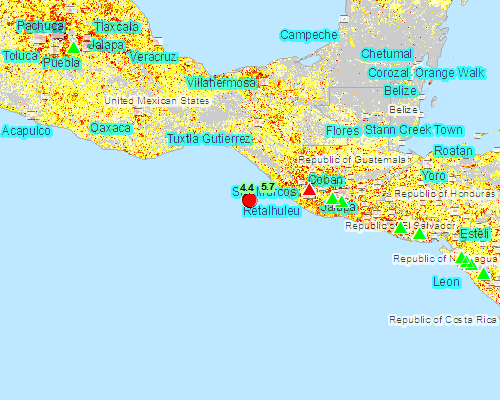The width and height of the screenshot is (500, 400).
Task: Click the Oaxaca city label
Action: [110, 128]
